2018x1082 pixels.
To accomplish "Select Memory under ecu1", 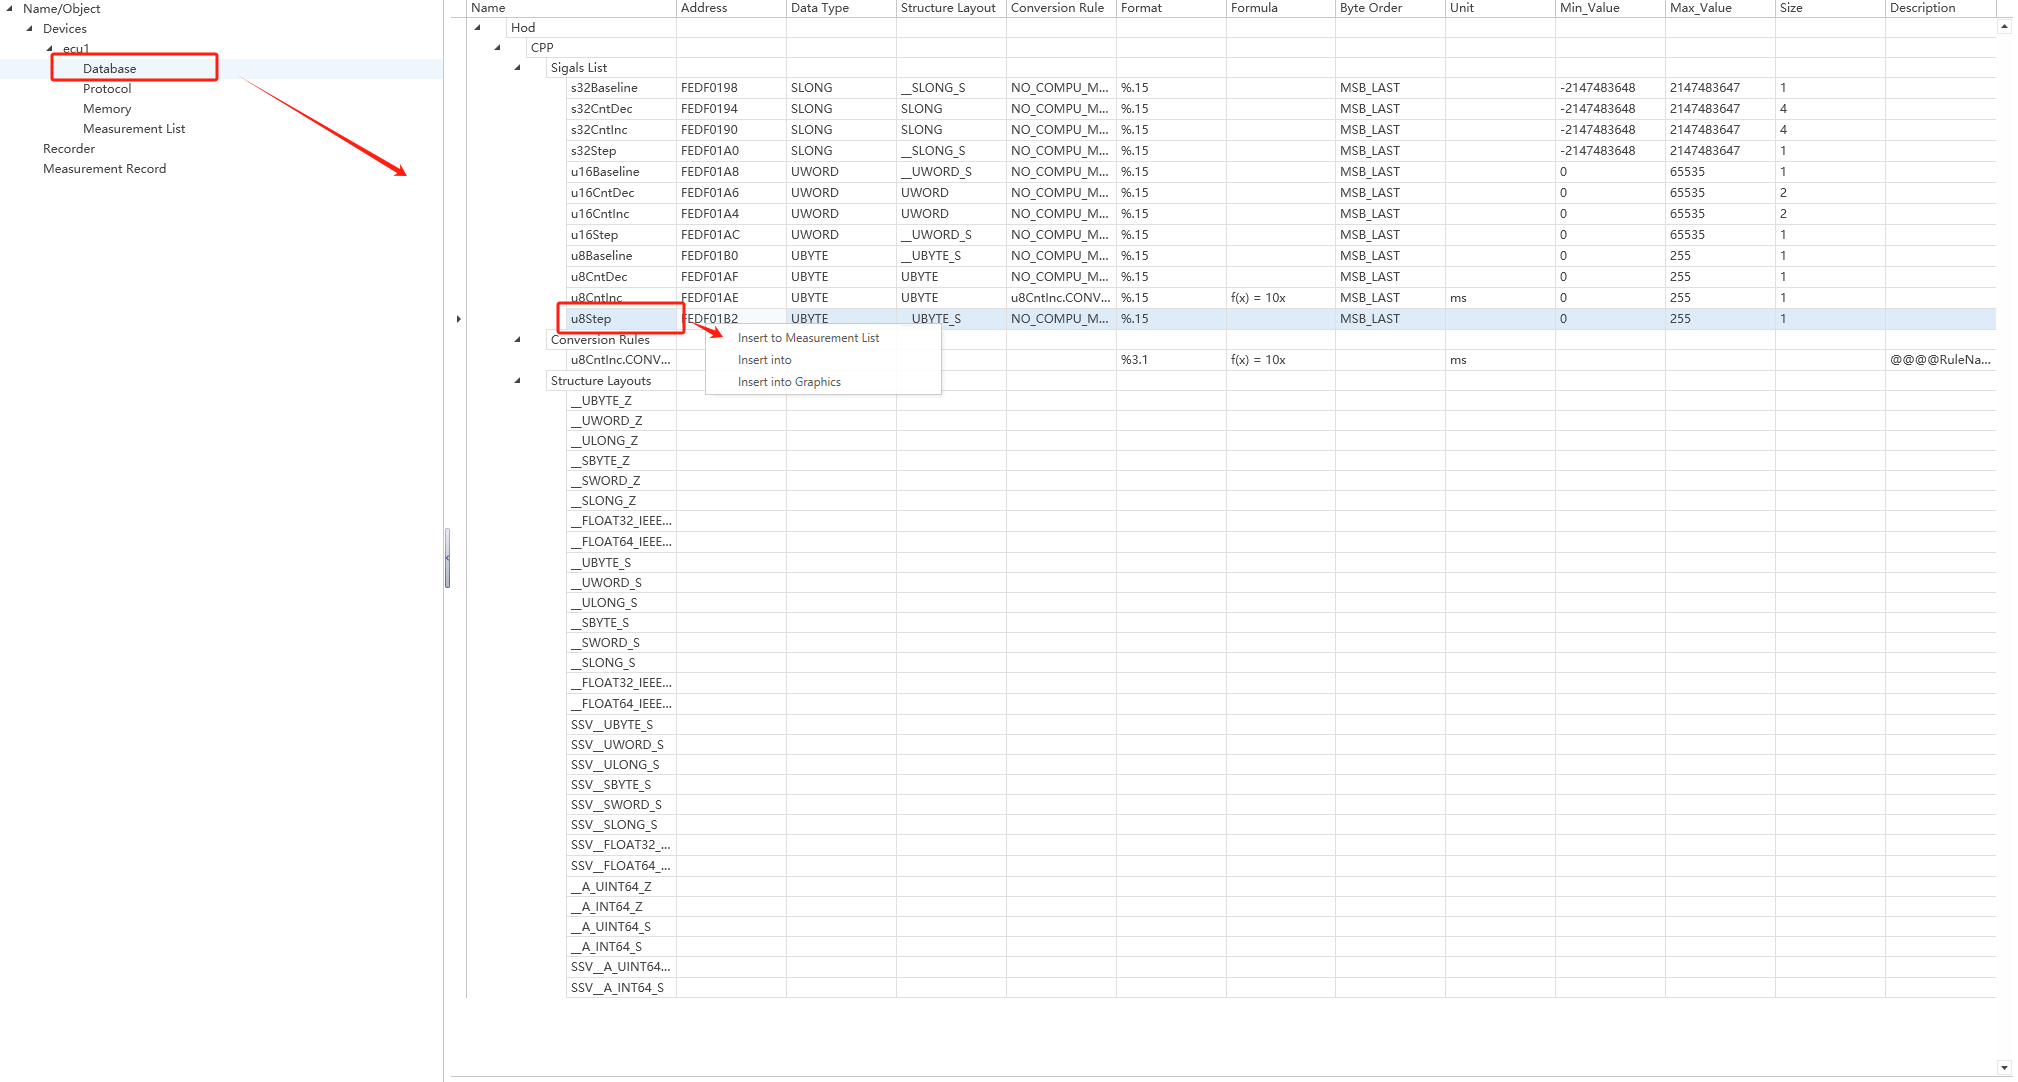I will point(107,108).
